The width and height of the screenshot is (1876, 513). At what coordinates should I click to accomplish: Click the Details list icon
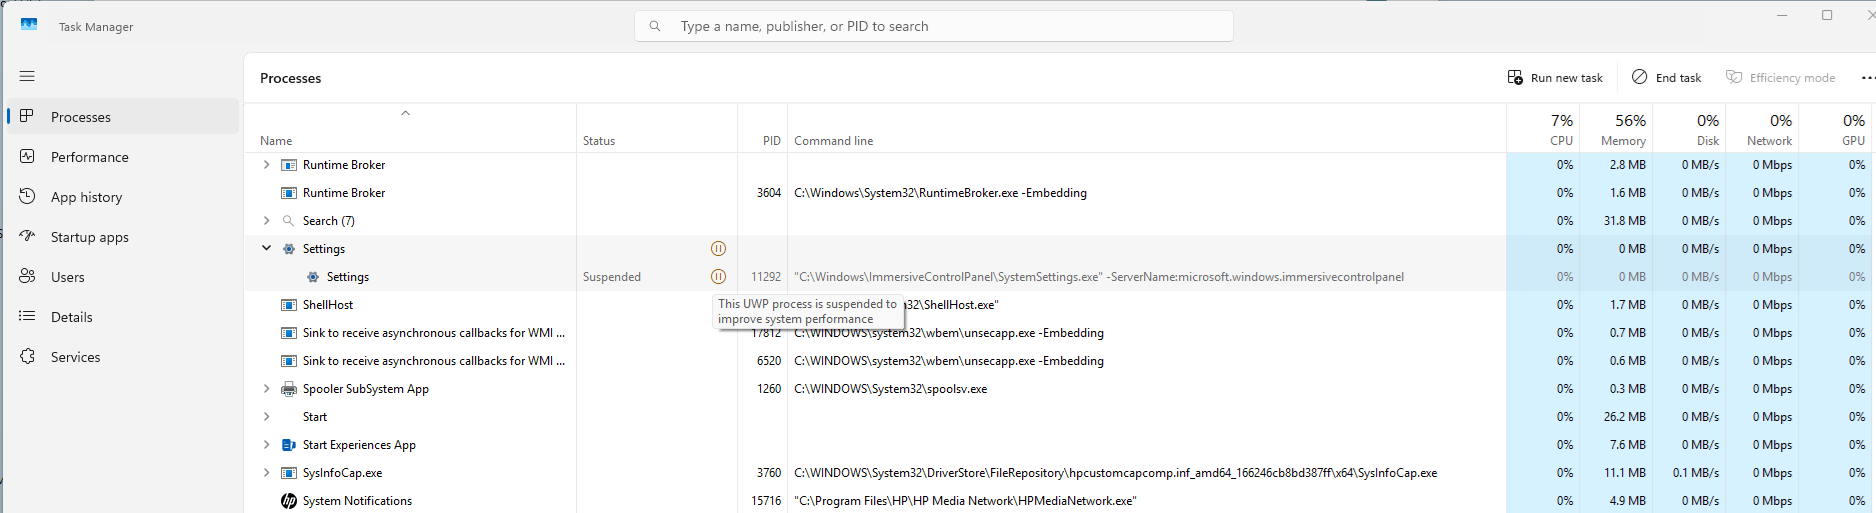click(27, 316)
